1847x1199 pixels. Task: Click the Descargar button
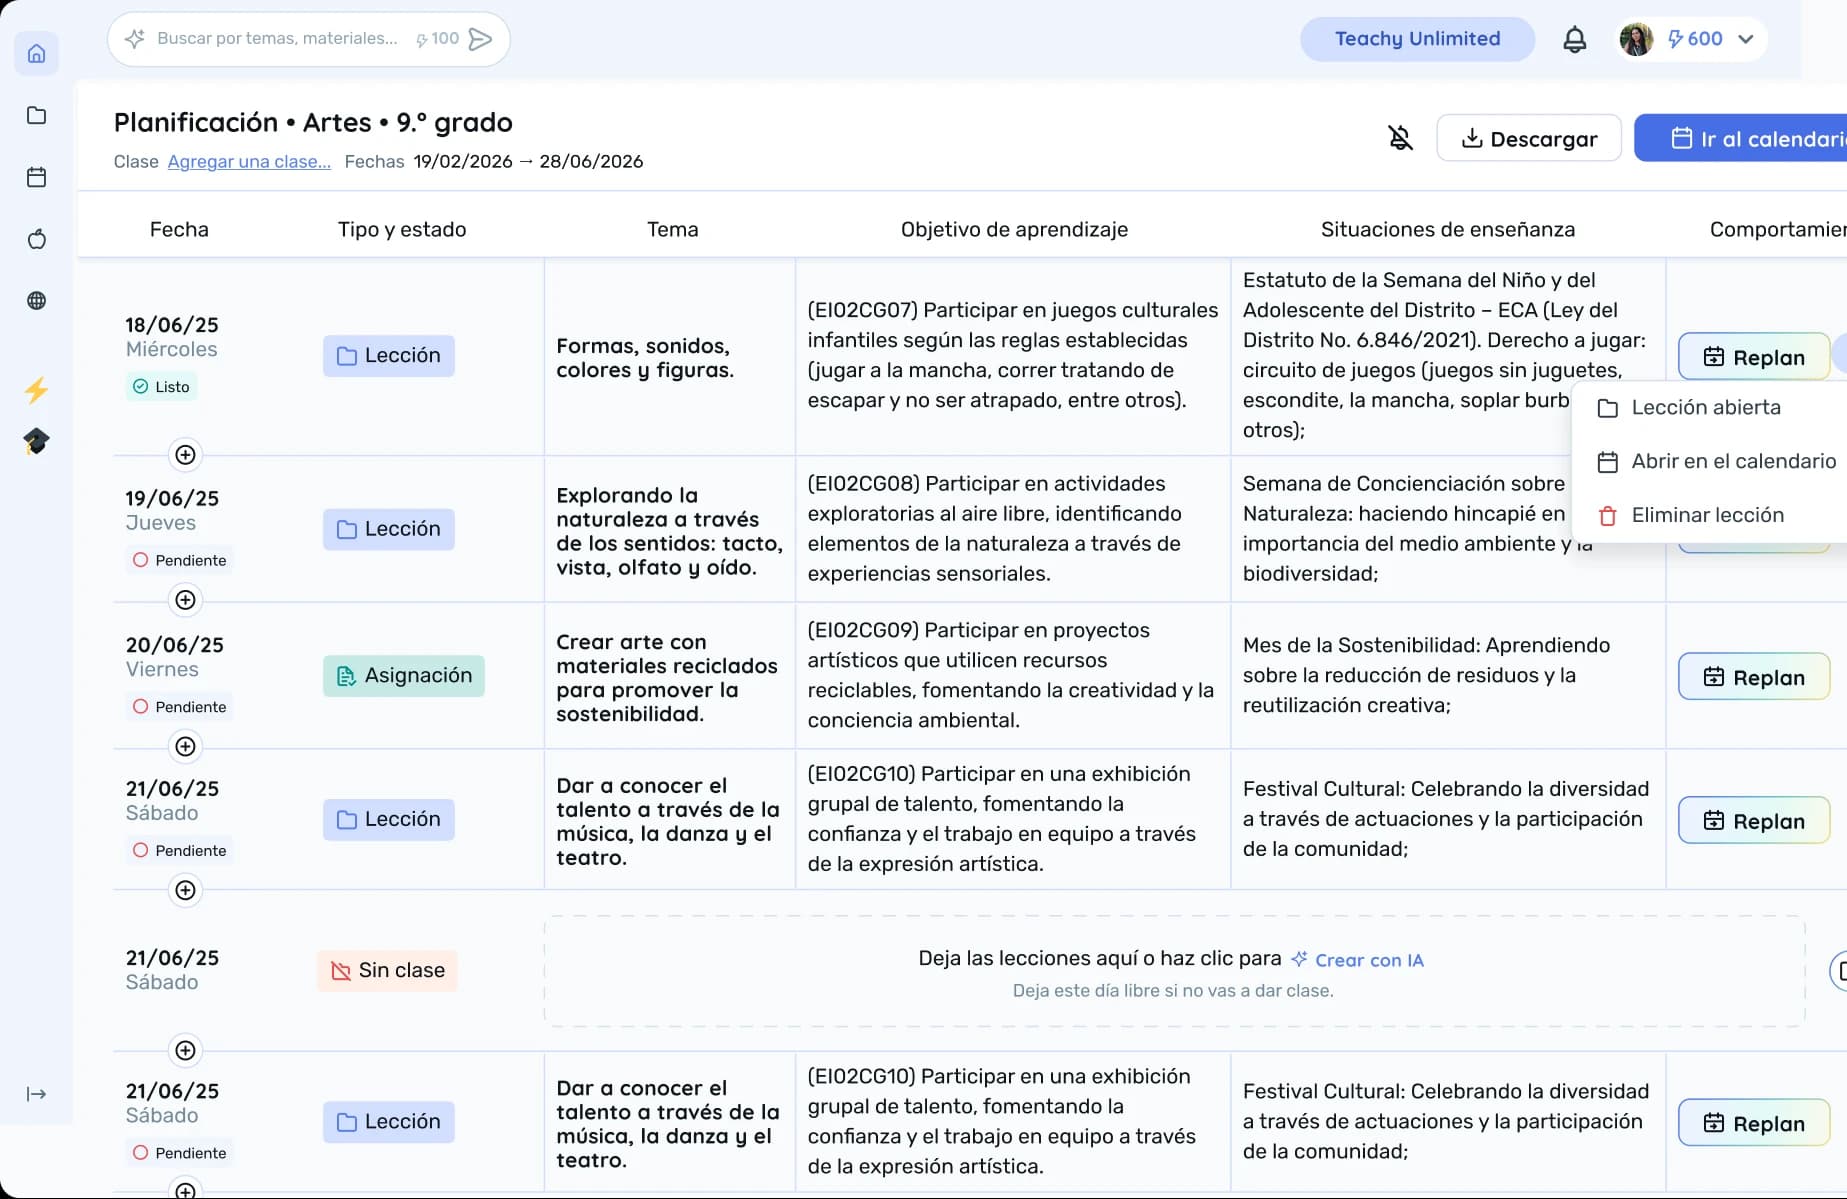(x=1529, y=138)
